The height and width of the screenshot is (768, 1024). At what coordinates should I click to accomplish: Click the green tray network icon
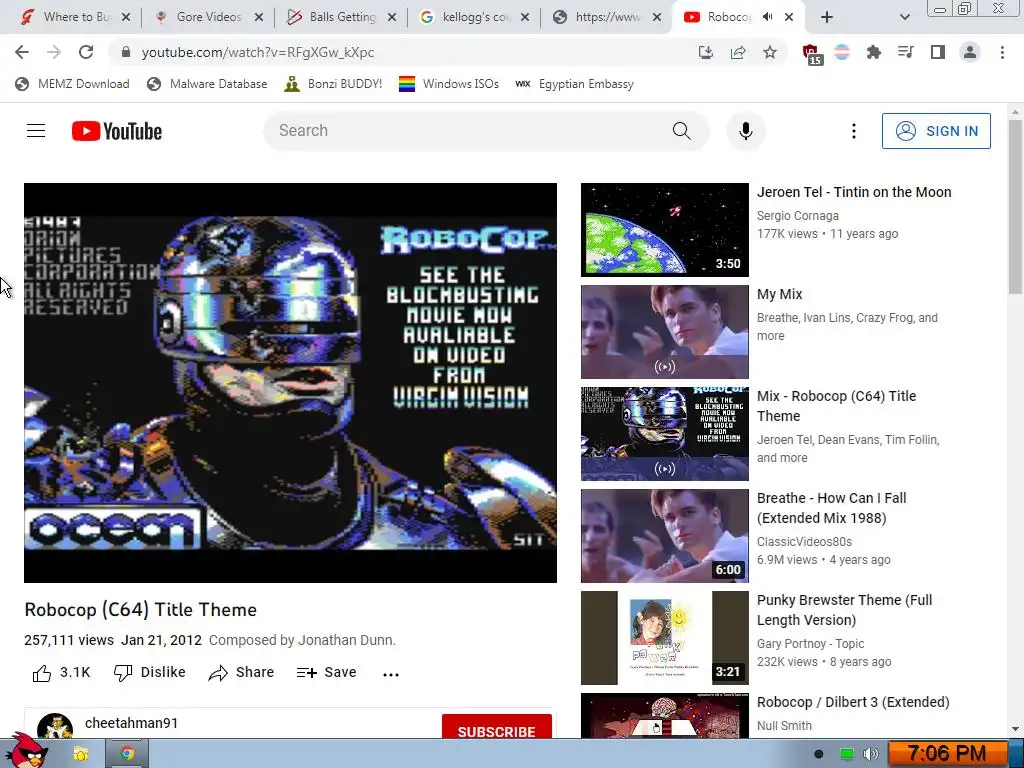[x=846, y=754]
